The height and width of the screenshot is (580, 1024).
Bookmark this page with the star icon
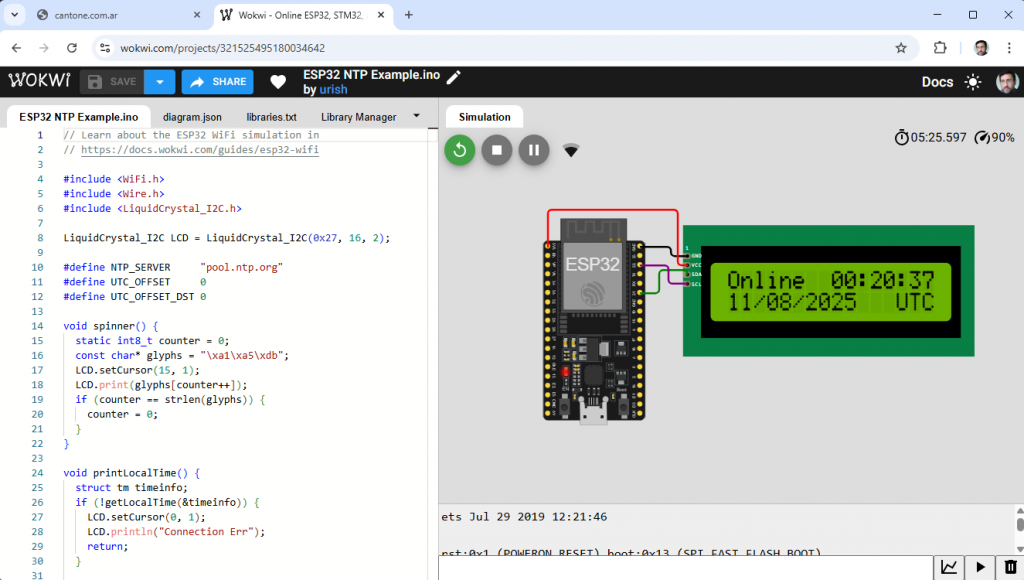901,48
